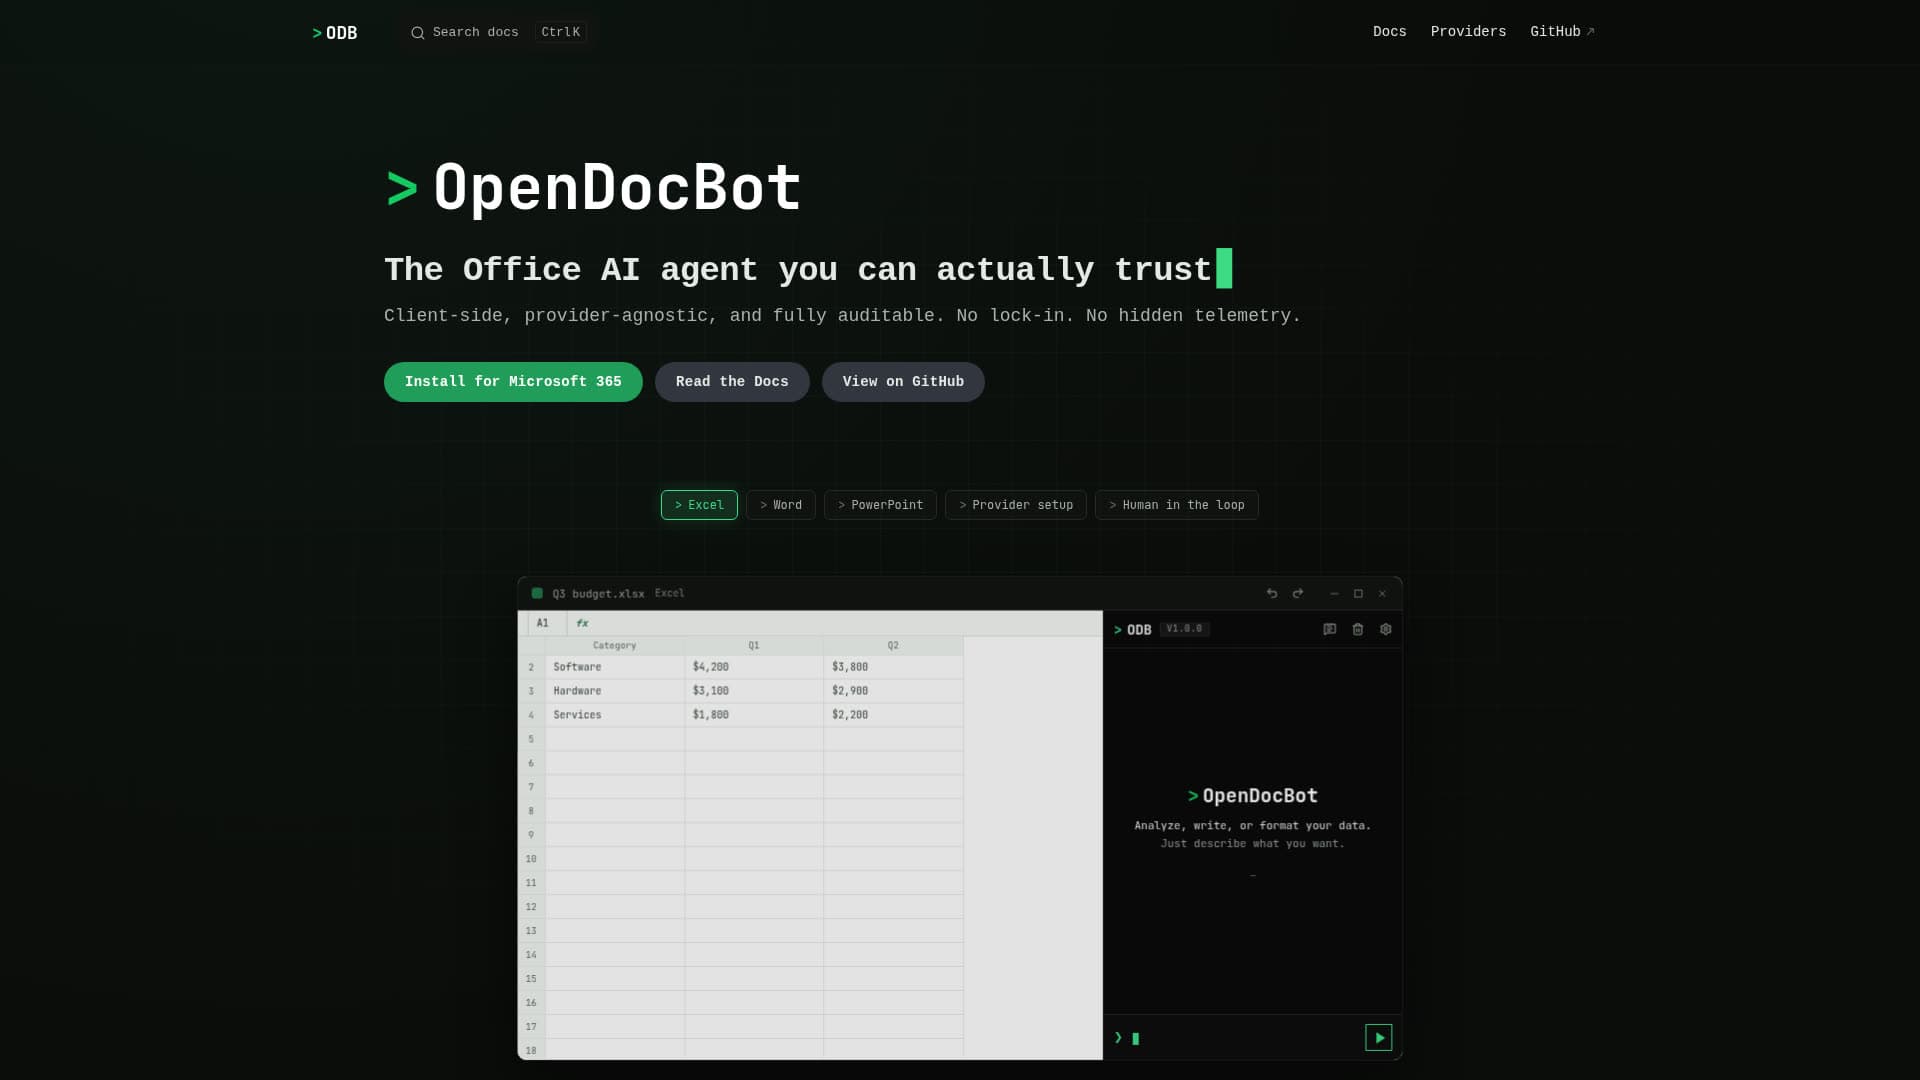Switch to the Provider setup tab

(x=1016, y=505)
